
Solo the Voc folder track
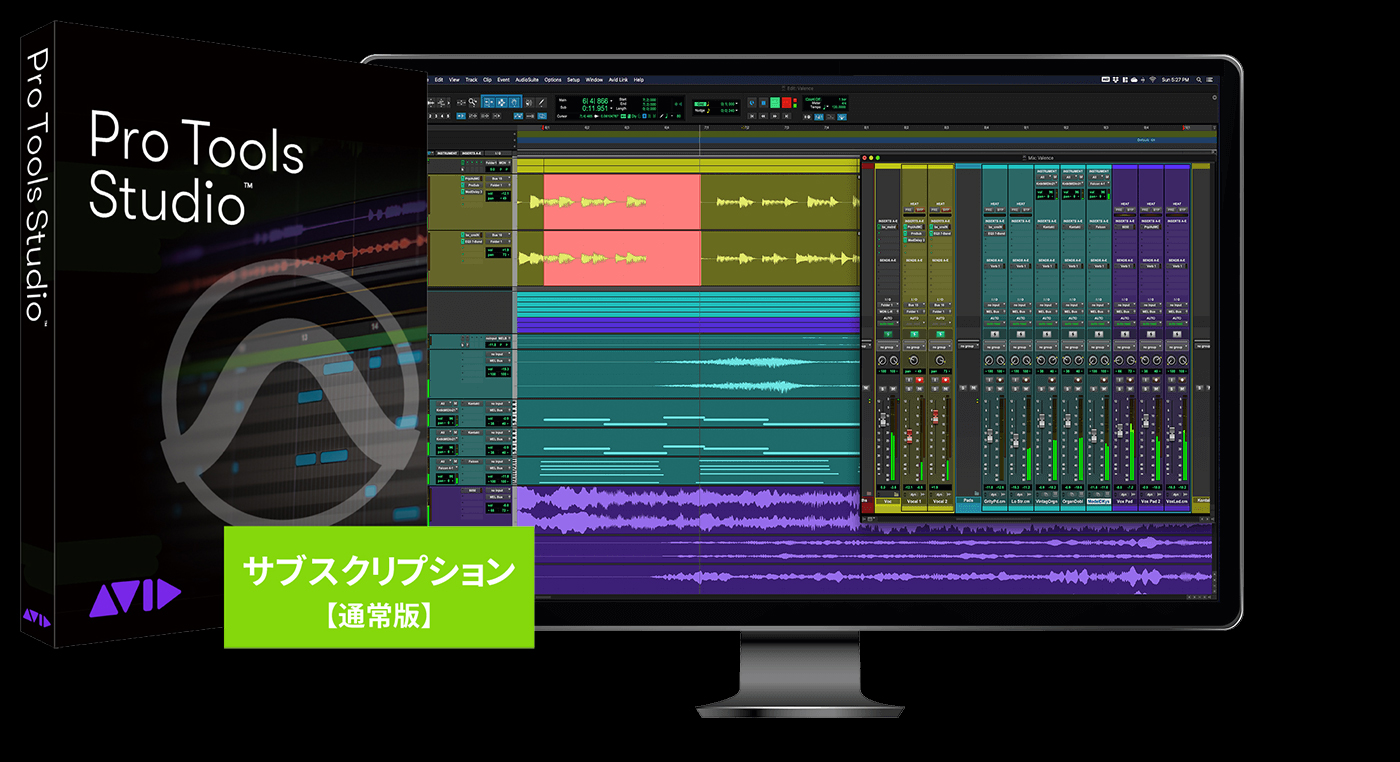tap(883, 389)
